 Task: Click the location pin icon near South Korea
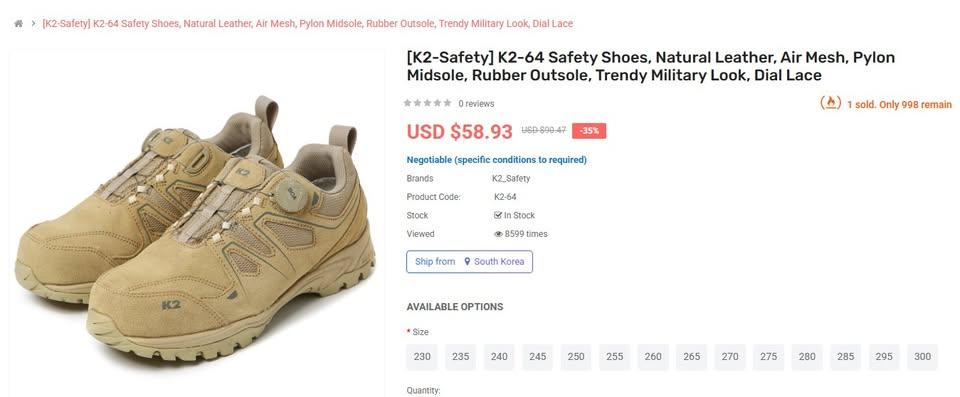pyautogui.click(x=467, y=262)
